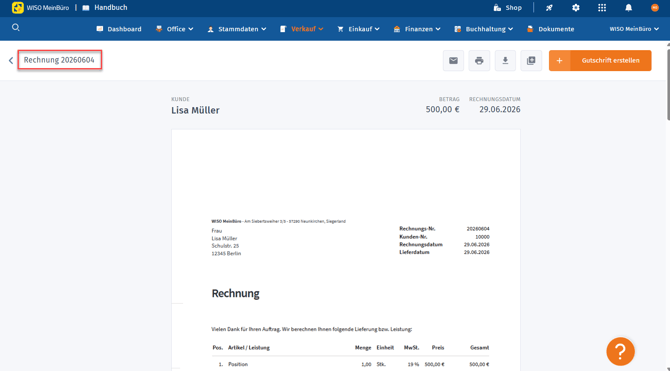Go to Dashboard
670x371 pixels.
[119, 29]
